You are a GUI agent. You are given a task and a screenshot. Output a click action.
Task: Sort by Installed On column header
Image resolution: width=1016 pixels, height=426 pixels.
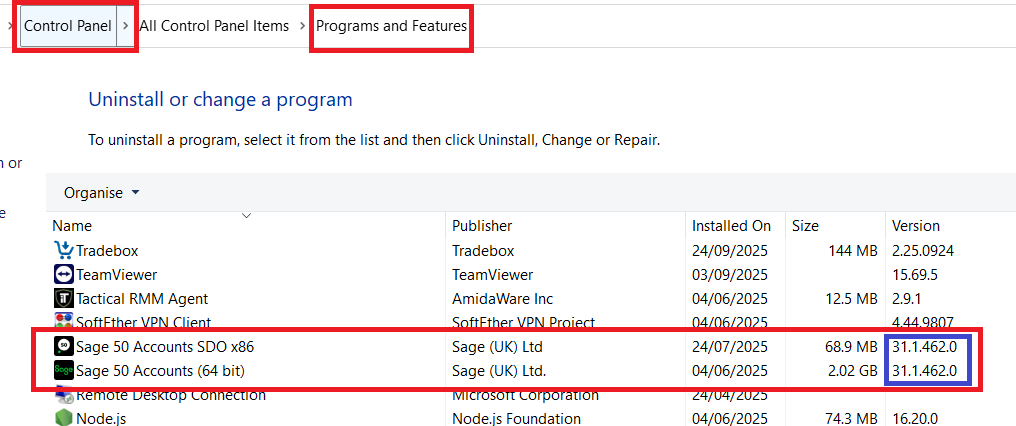(731, 226)
